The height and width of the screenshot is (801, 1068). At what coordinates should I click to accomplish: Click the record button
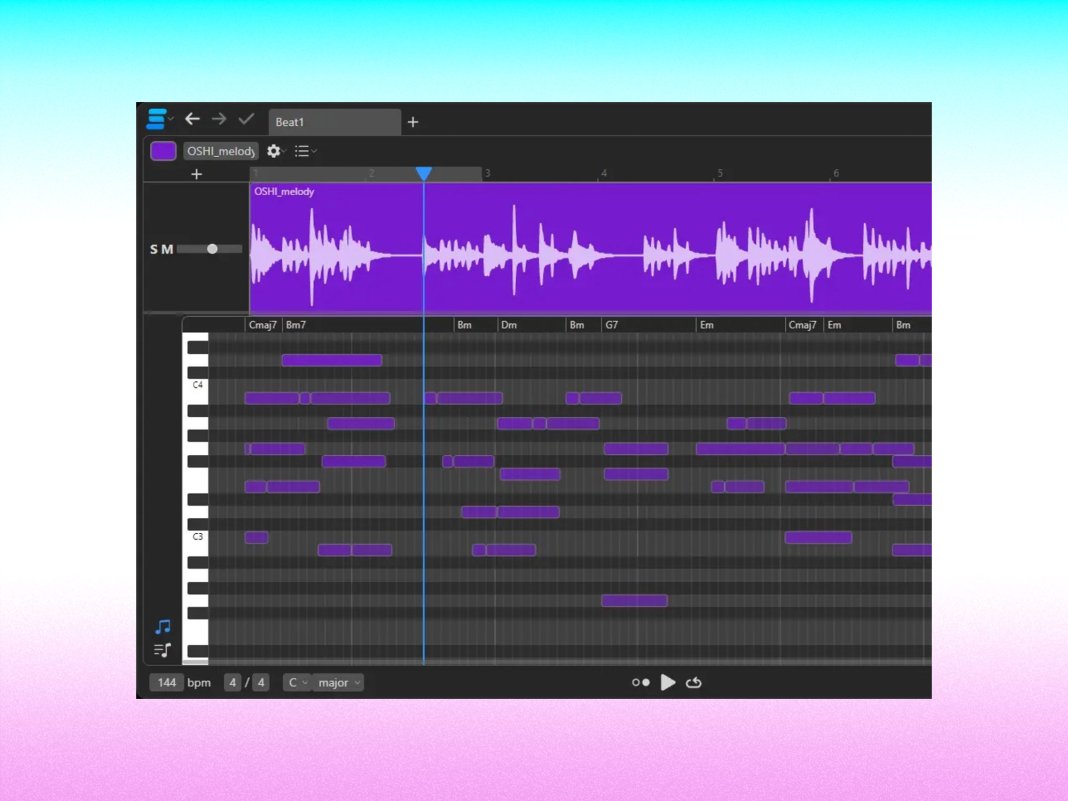click(640, 682)
